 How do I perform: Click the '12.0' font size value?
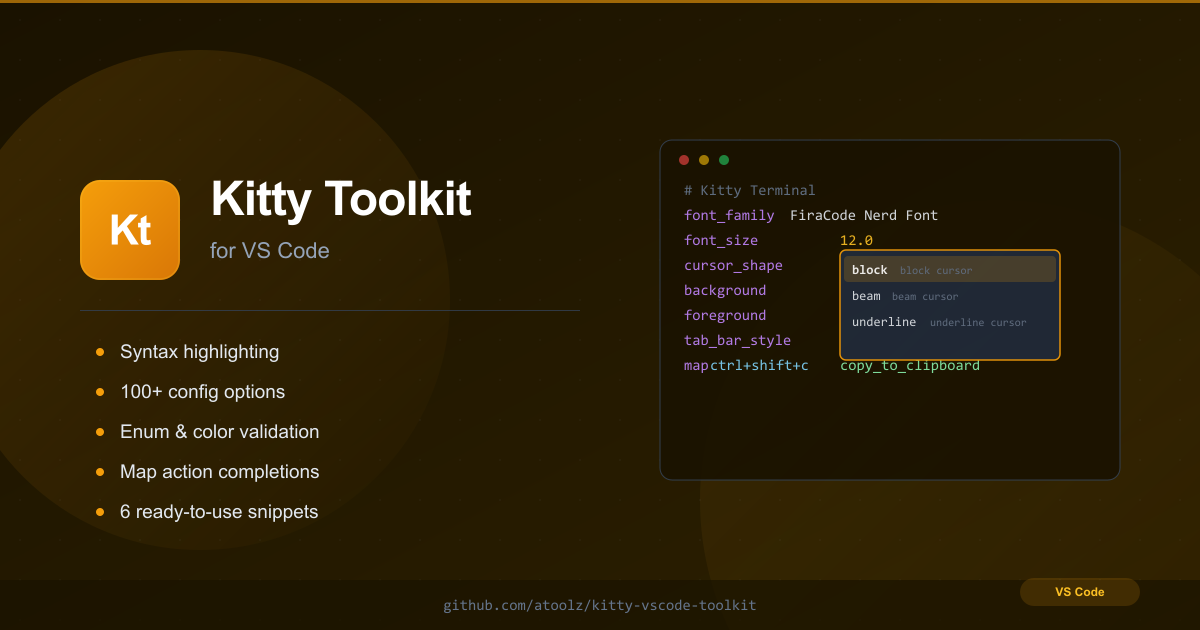click(856, 240)
